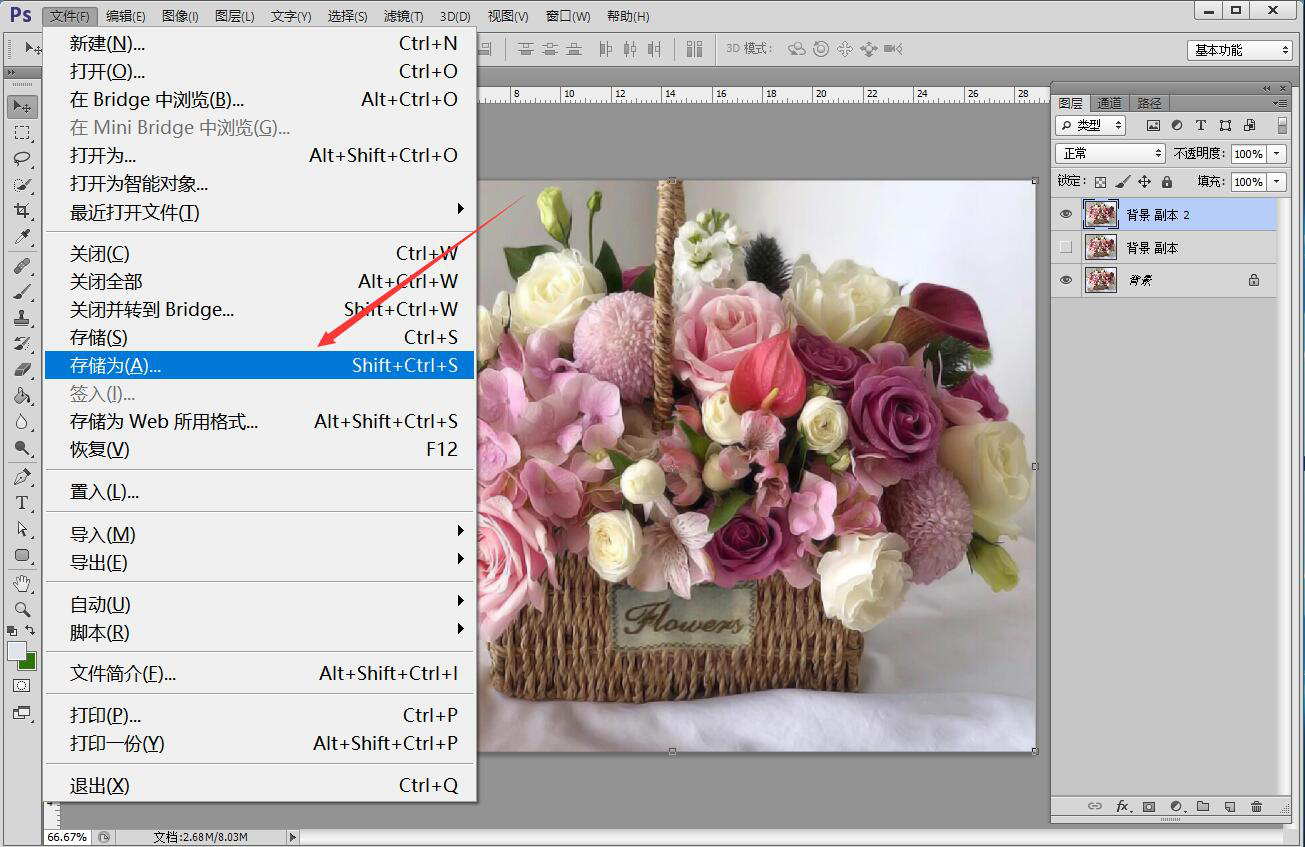
Task: Swap foreground and background colors icon
Action: (x=31, y=630)
